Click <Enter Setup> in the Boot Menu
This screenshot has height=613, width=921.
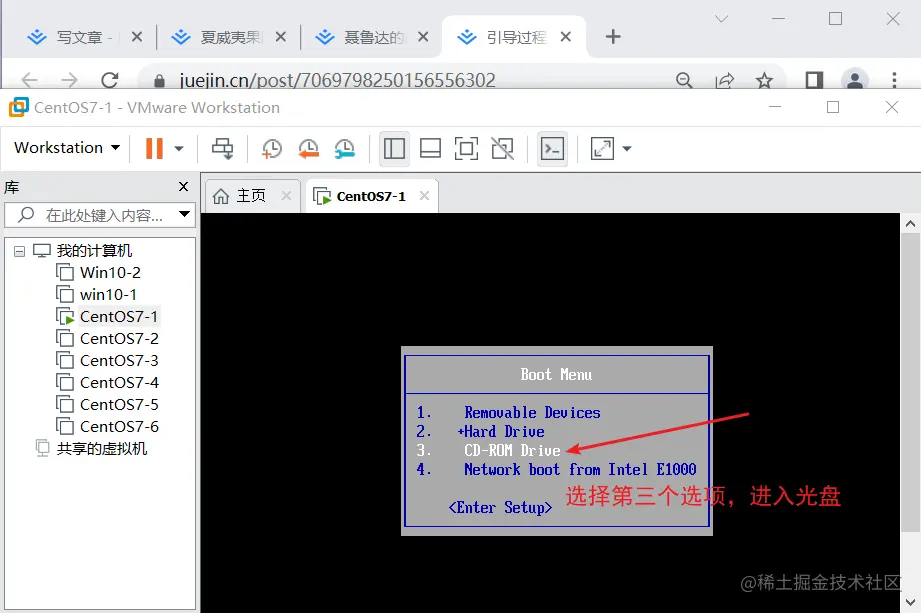(x=500, y=507)
